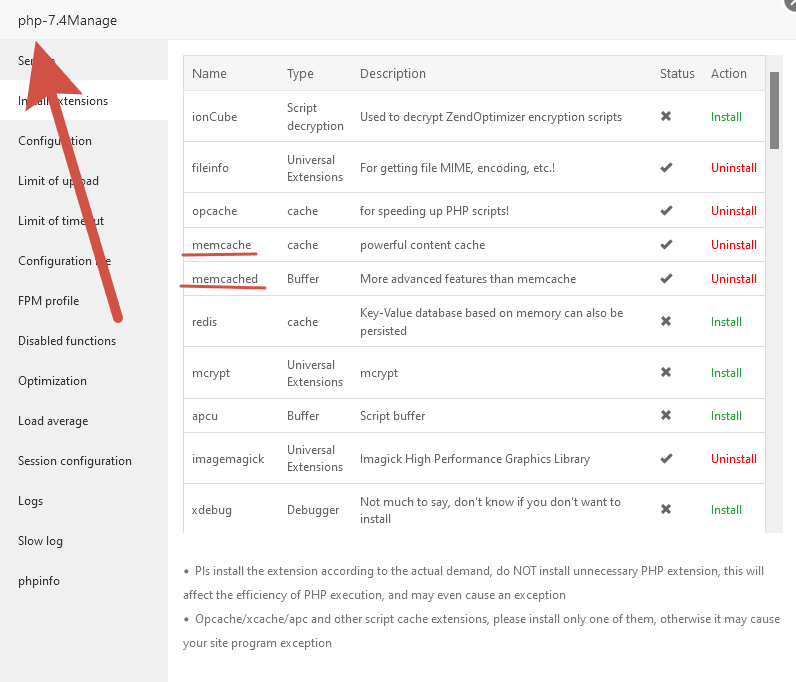Click the xdebug cross status icon

[x=666, y=510]
